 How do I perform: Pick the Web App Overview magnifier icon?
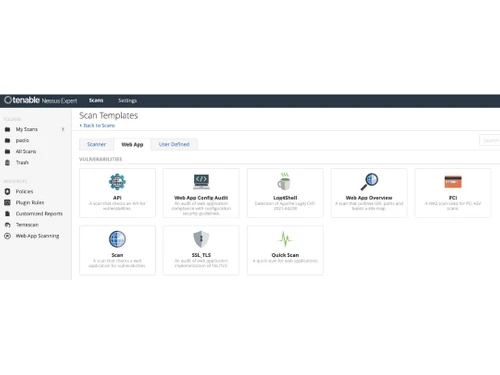(369, 182)
